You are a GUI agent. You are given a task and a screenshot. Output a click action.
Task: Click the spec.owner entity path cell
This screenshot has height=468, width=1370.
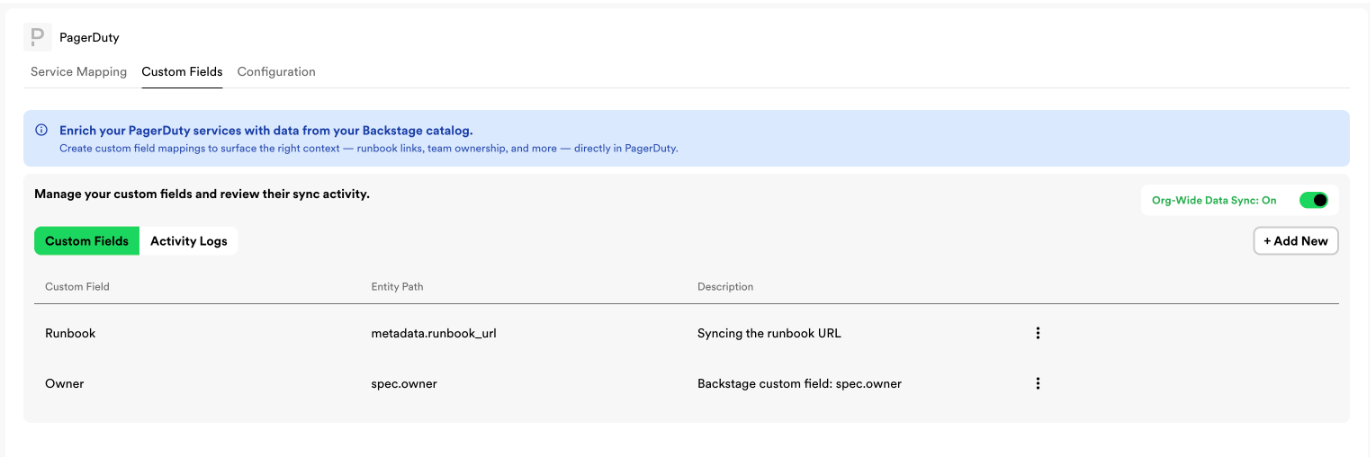coord(404,383)
